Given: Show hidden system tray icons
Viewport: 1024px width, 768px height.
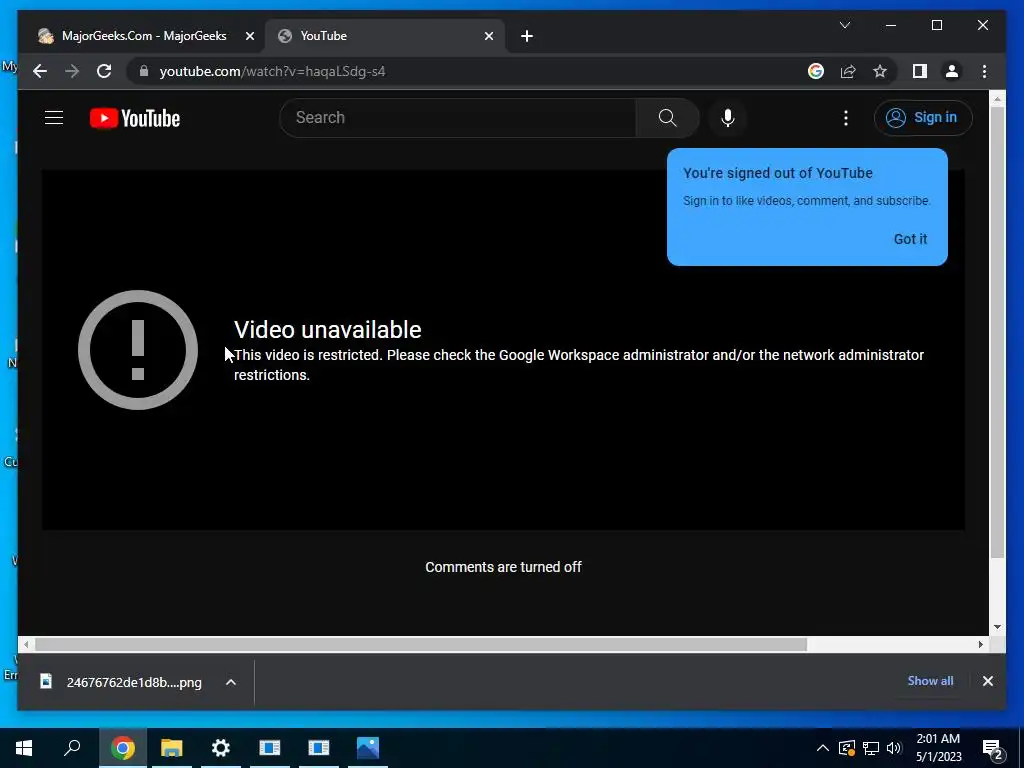Looking at the screenshot, I should tap(823, 748).
